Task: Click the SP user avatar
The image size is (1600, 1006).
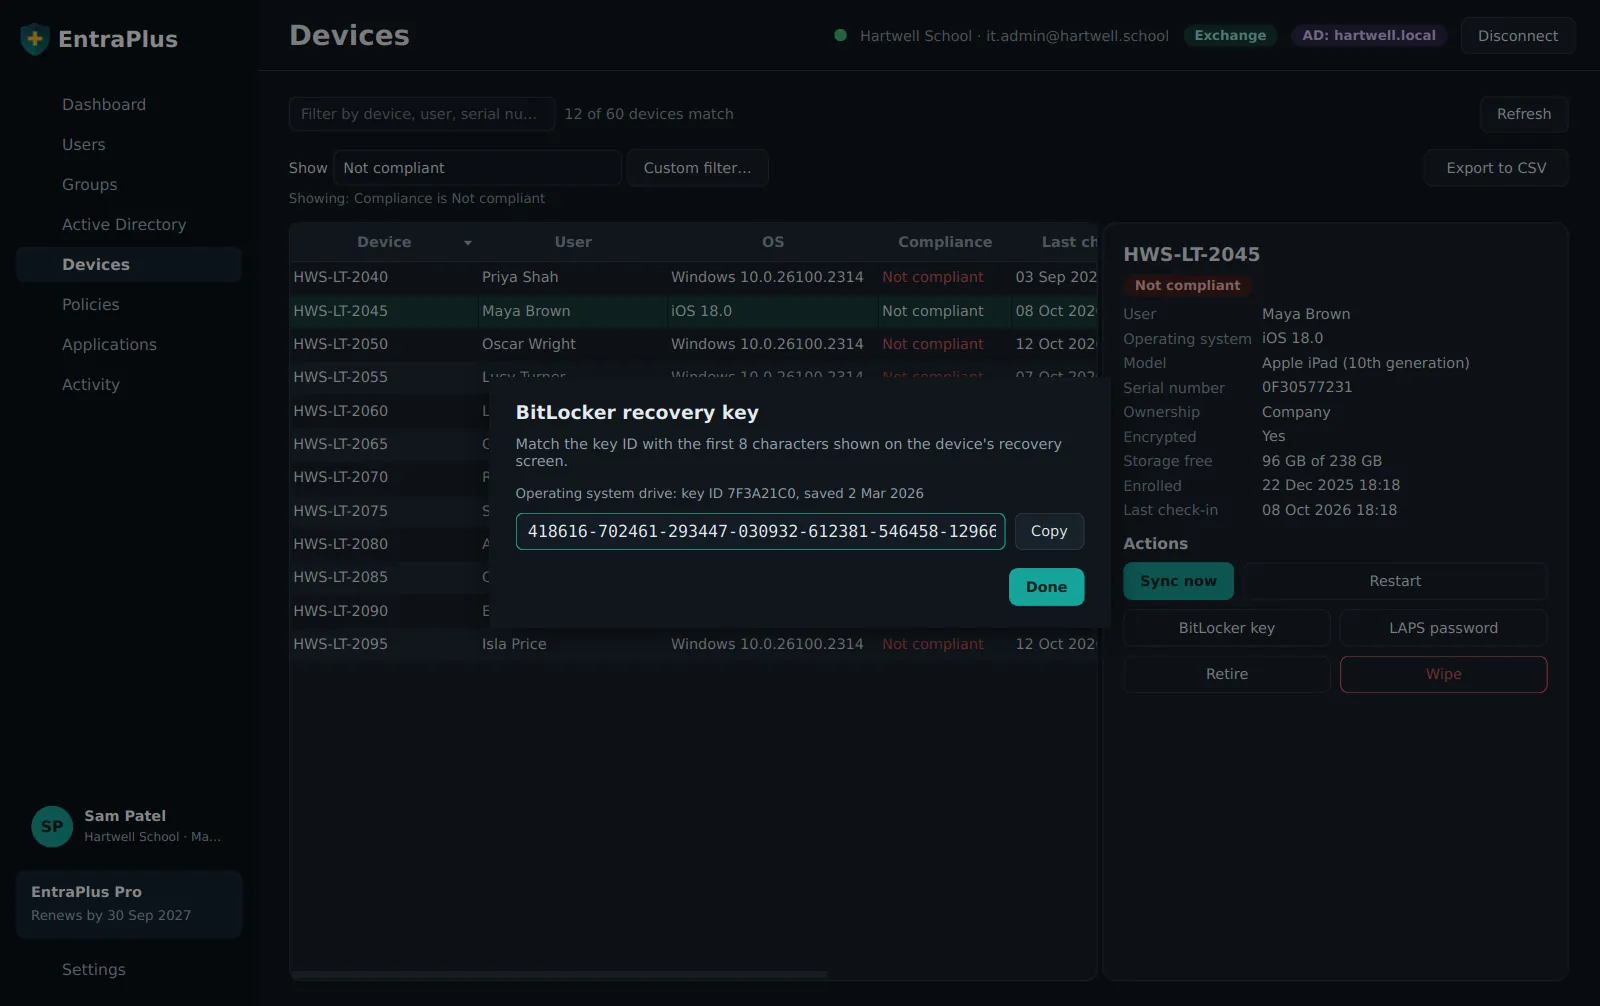Action: pyautogui.click(x=52, y=827)
